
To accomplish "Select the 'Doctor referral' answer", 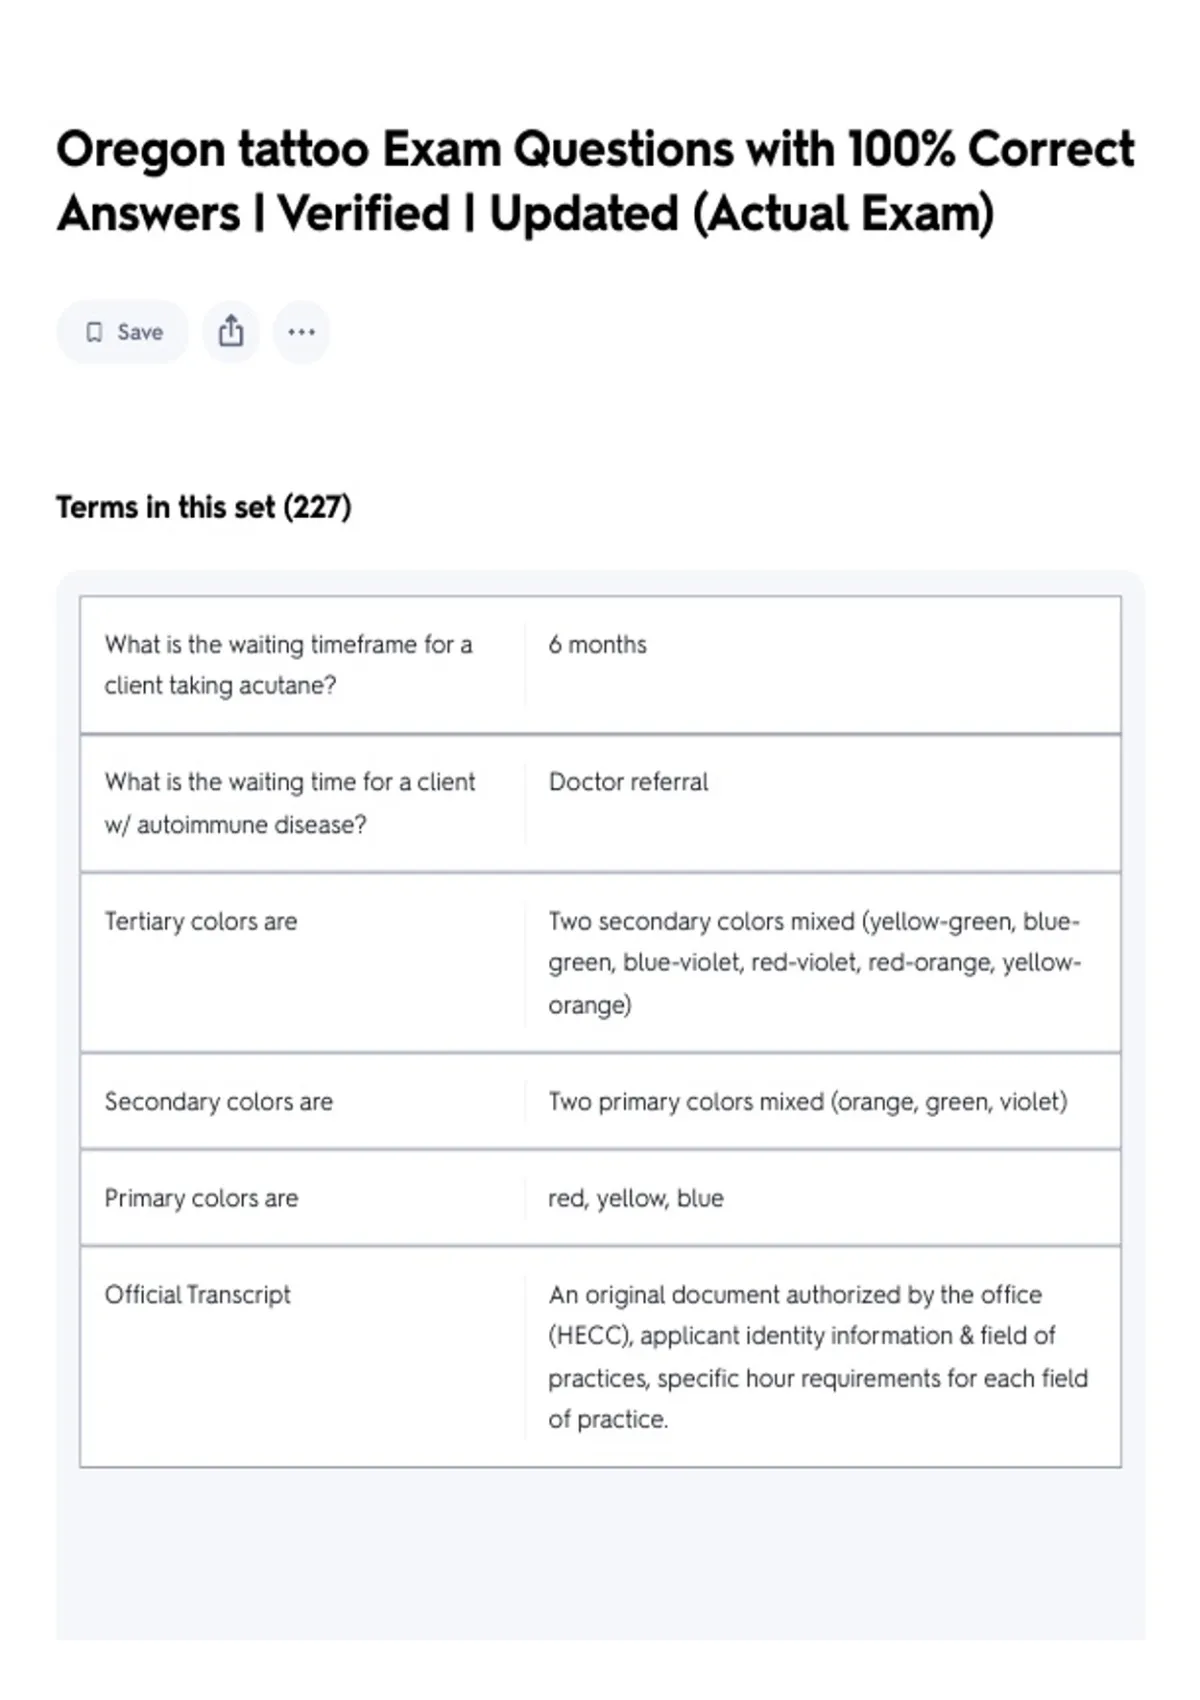I will [628, 782].
